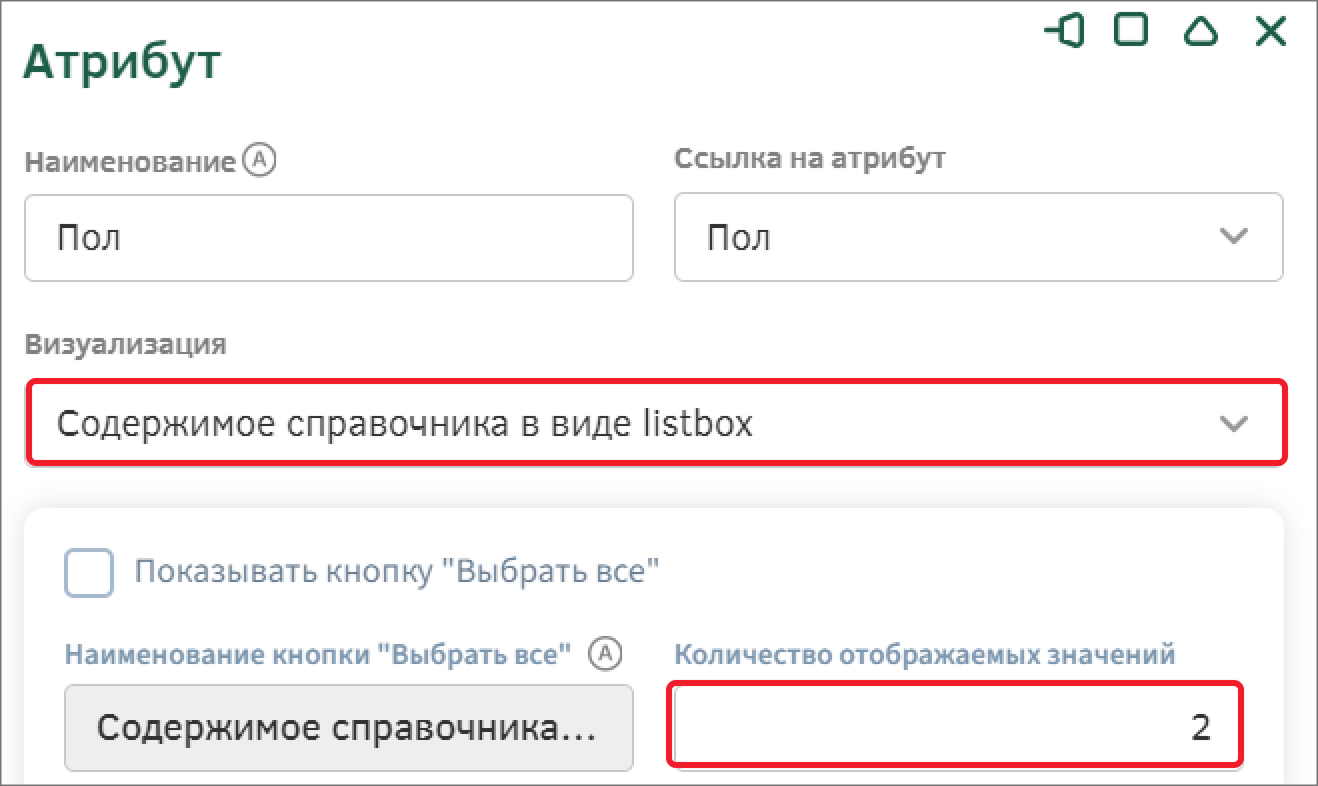Image resolution: width=1318 pixels, height=786 pixels.
Task: Focus the Наименование field containing Пол
Action: pos(328,238)
